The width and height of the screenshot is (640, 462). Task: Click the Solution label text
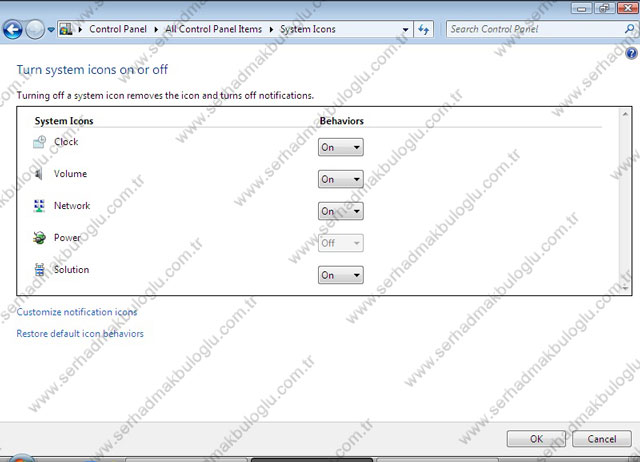coord(71,269)
